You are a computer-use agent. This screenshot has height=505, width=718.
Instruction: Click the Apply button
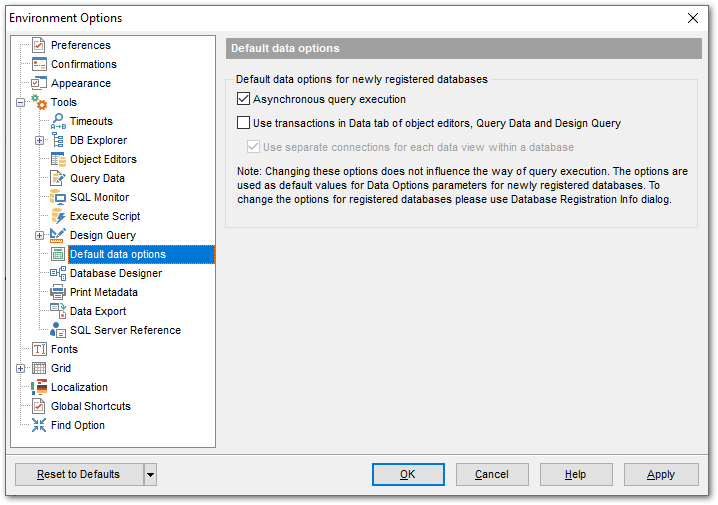tap(660, 475)
